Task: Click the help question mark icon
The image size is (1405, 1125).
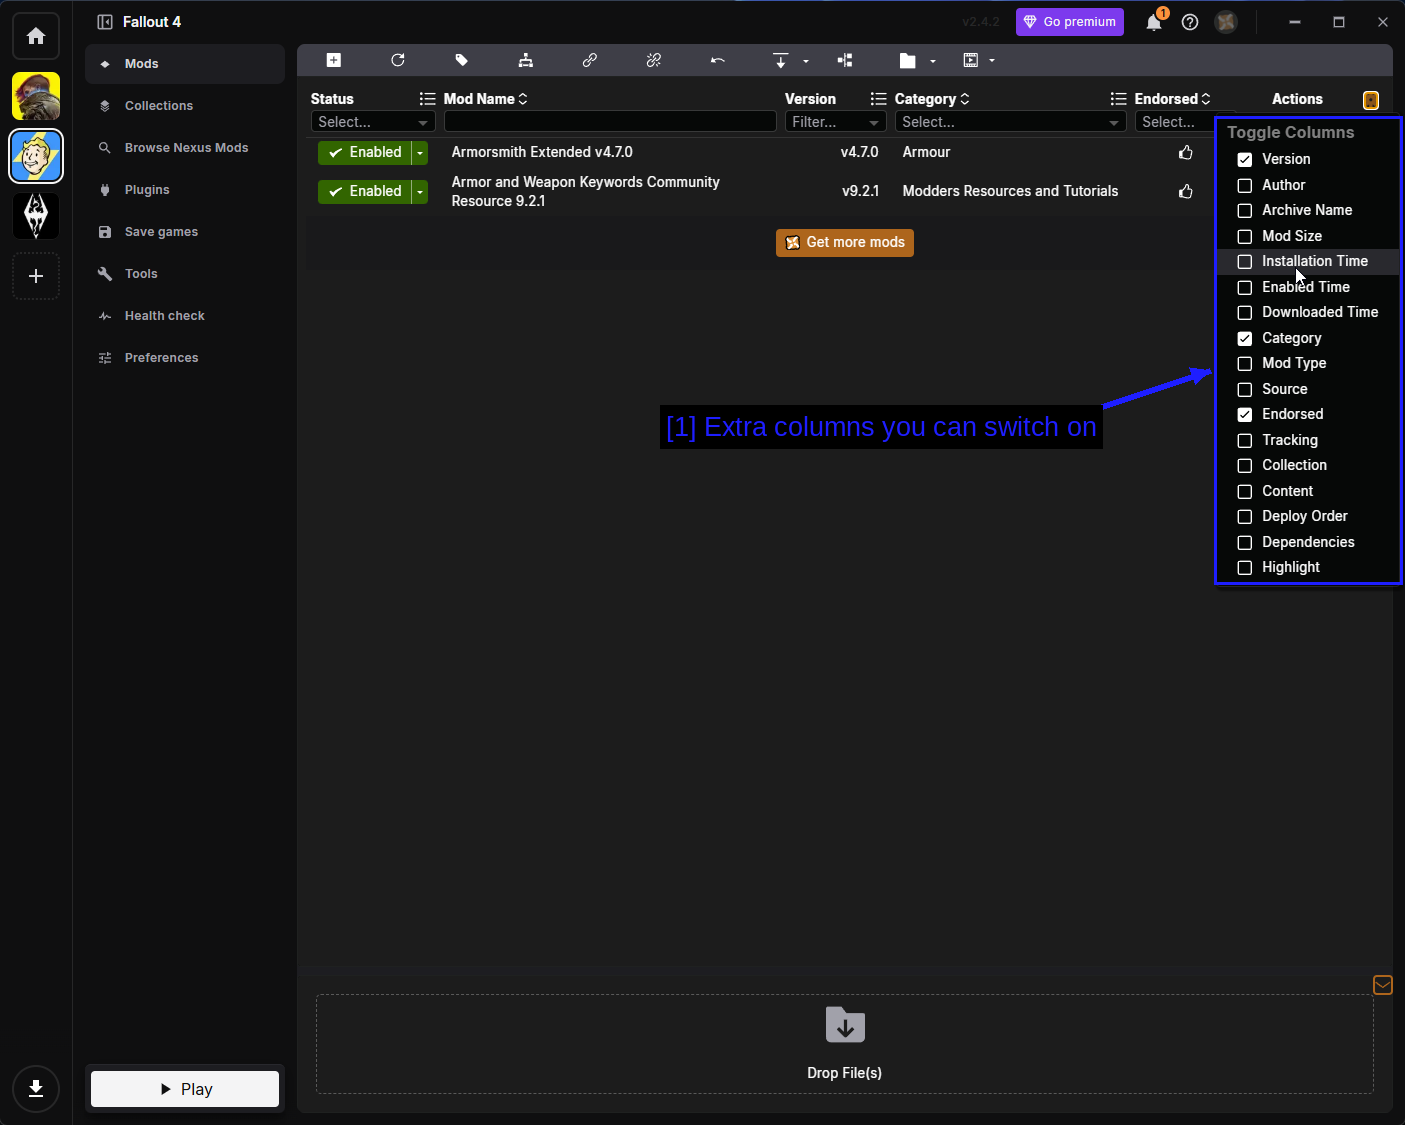Action: pos(1190,22)
